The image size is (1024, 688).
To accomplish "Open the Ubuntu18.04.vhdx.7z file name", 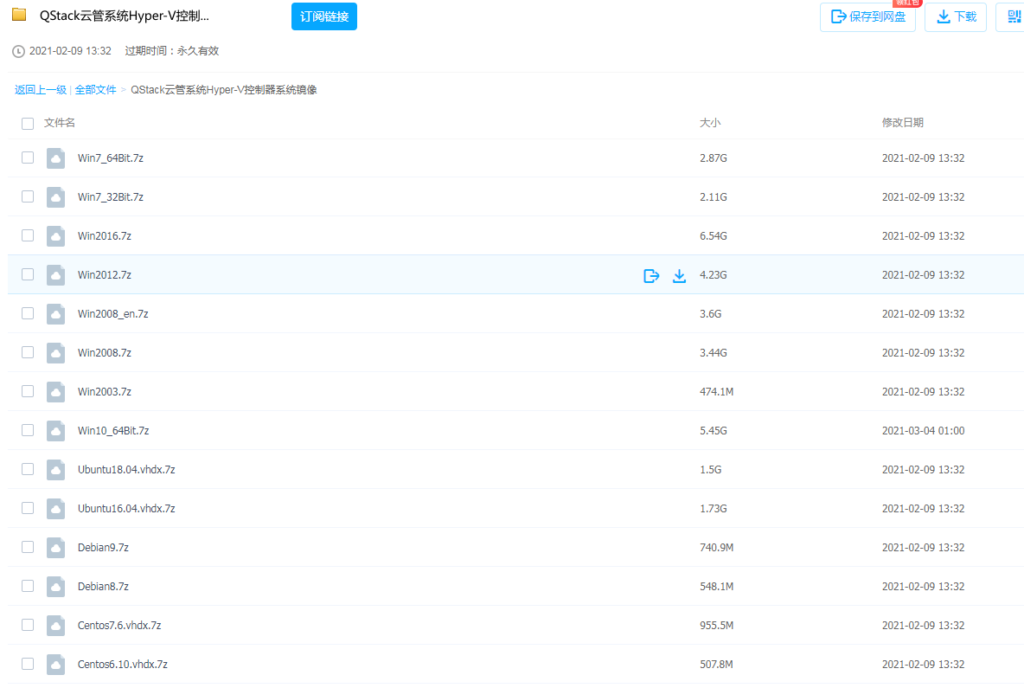I will tap(126, 470).
